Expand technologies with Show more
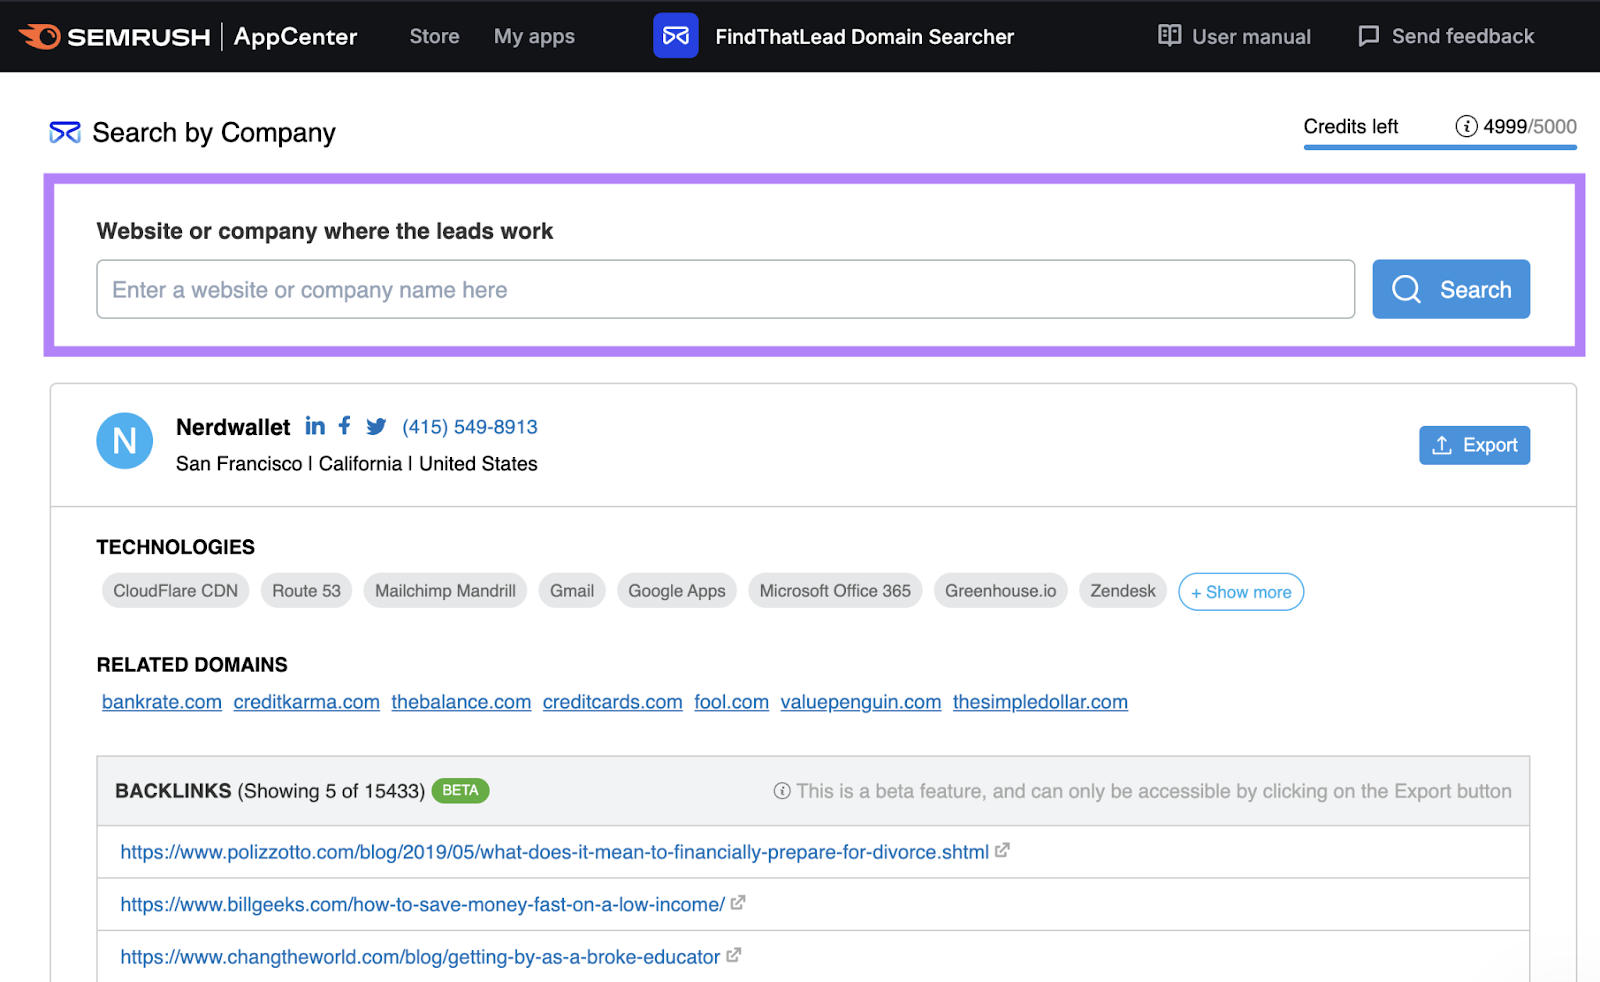The height and width of the screenshot is (982, 1600). [1240, 591]
